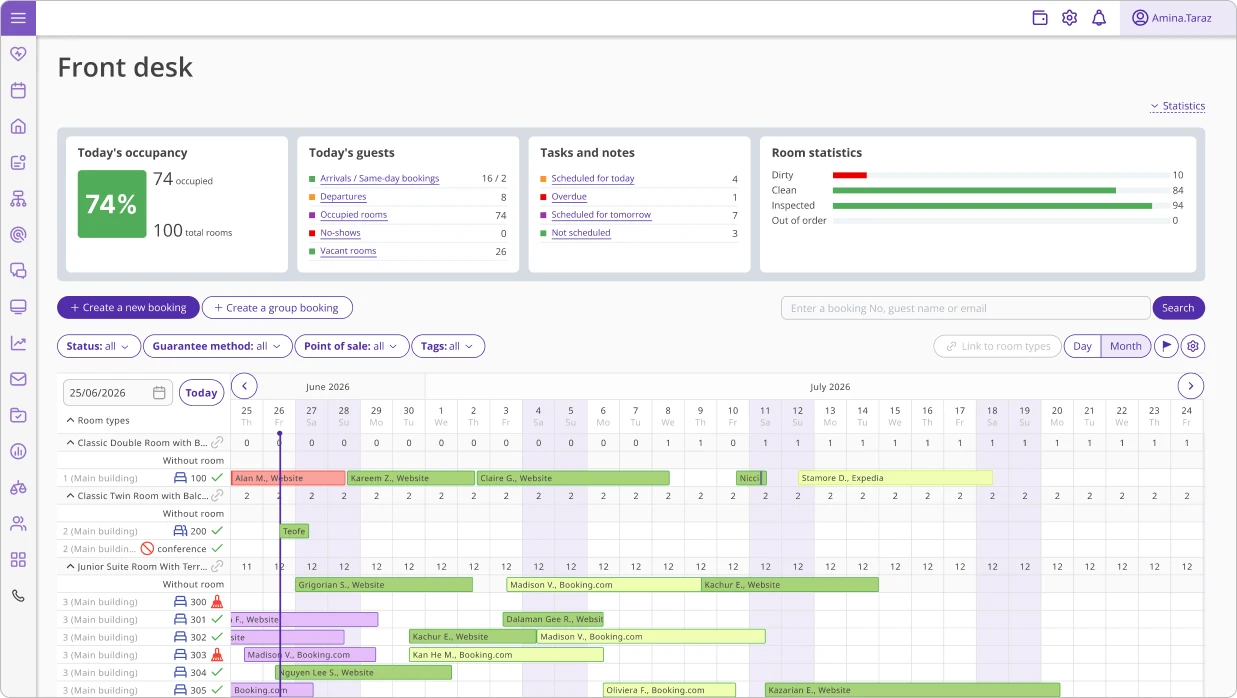Image resolution: width=1237 pixels, height=698 pixels.
Task: Open the balance scales sidebar icon
Action: [x=18, y=487]
